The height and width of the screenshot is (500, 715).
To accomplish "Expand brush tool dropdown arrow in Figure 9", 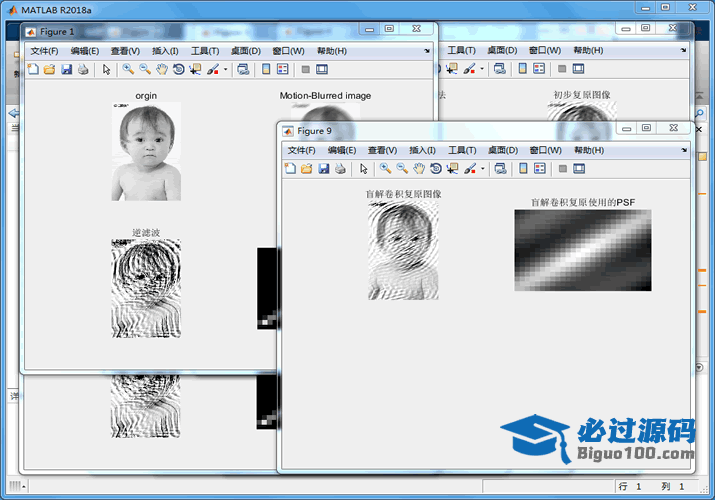I will point(483,170).
